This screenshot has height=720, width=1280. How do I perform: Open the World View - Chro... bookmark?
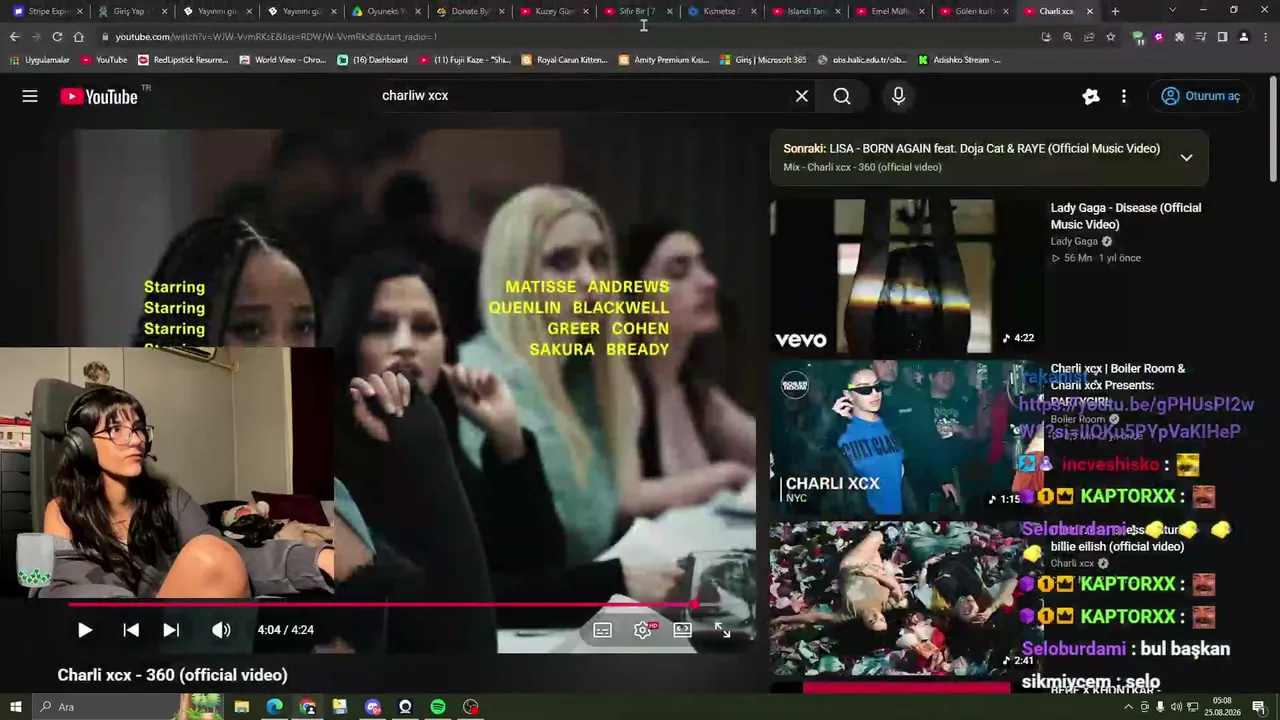tap(283, 60)
